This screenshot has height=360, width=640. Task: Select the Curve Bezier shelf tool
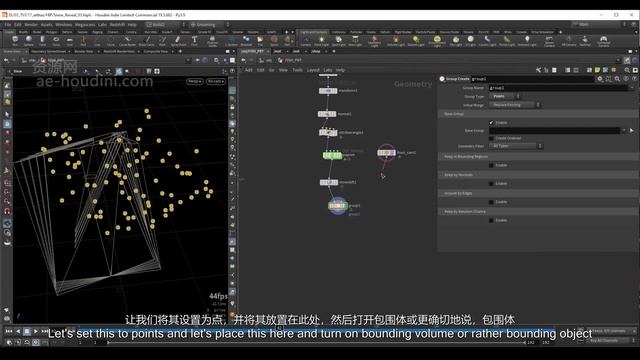click(x=127, y=40)
